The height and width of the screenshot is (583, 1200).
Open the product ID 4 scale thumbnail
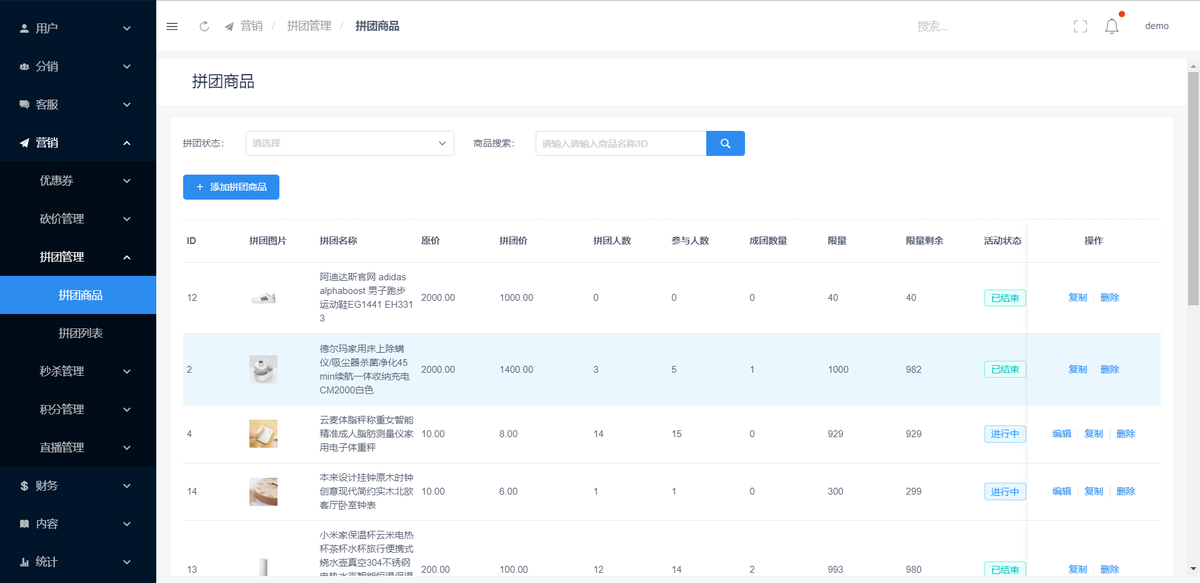click(263, 434)
